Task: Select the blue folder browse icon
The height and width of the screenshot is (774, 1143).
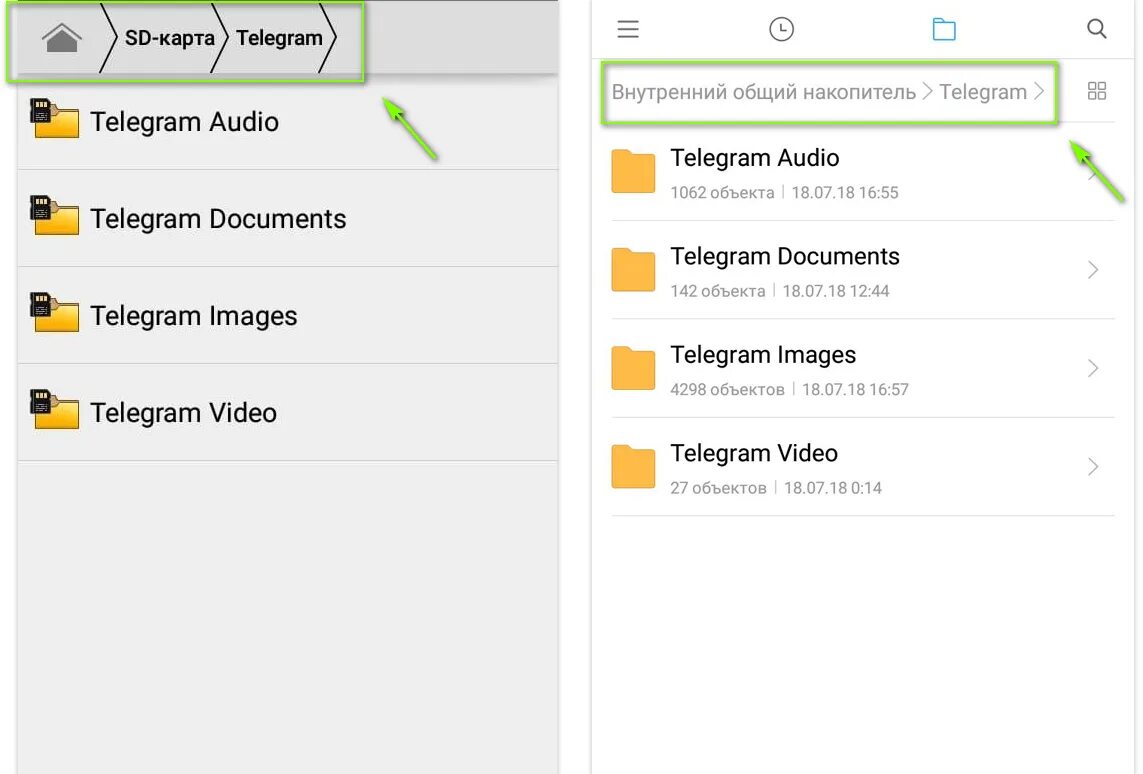Action: (x=944, y=29)
